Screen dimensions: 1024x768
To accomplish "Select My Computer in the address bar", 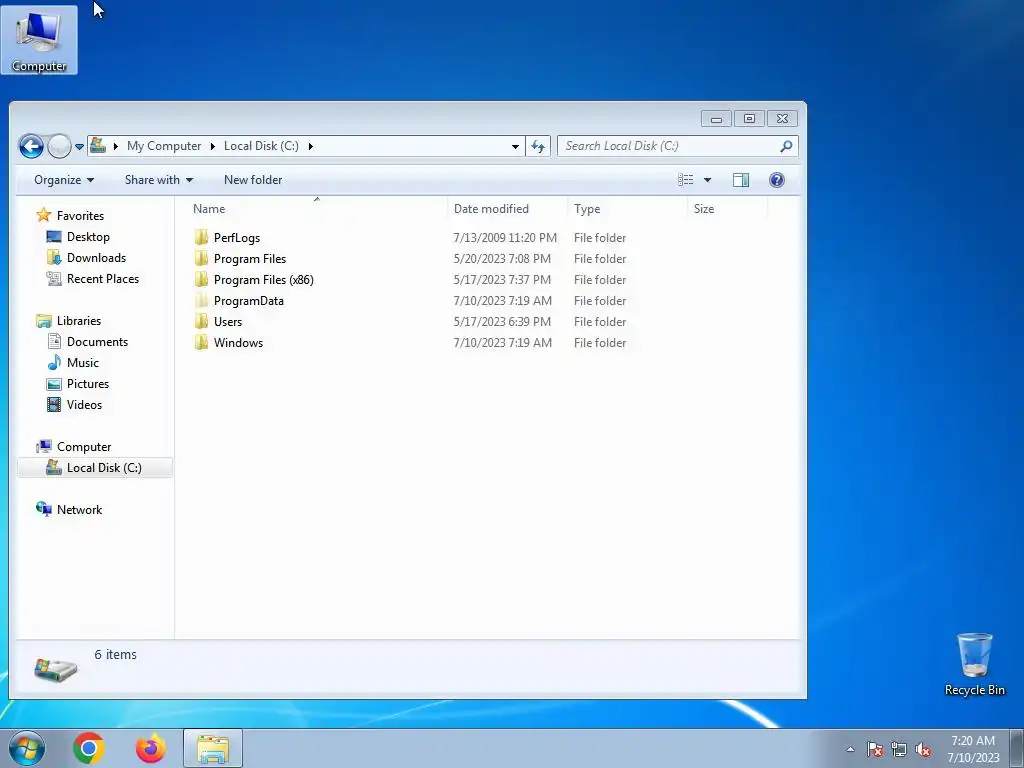I will (x=164, y=146).
